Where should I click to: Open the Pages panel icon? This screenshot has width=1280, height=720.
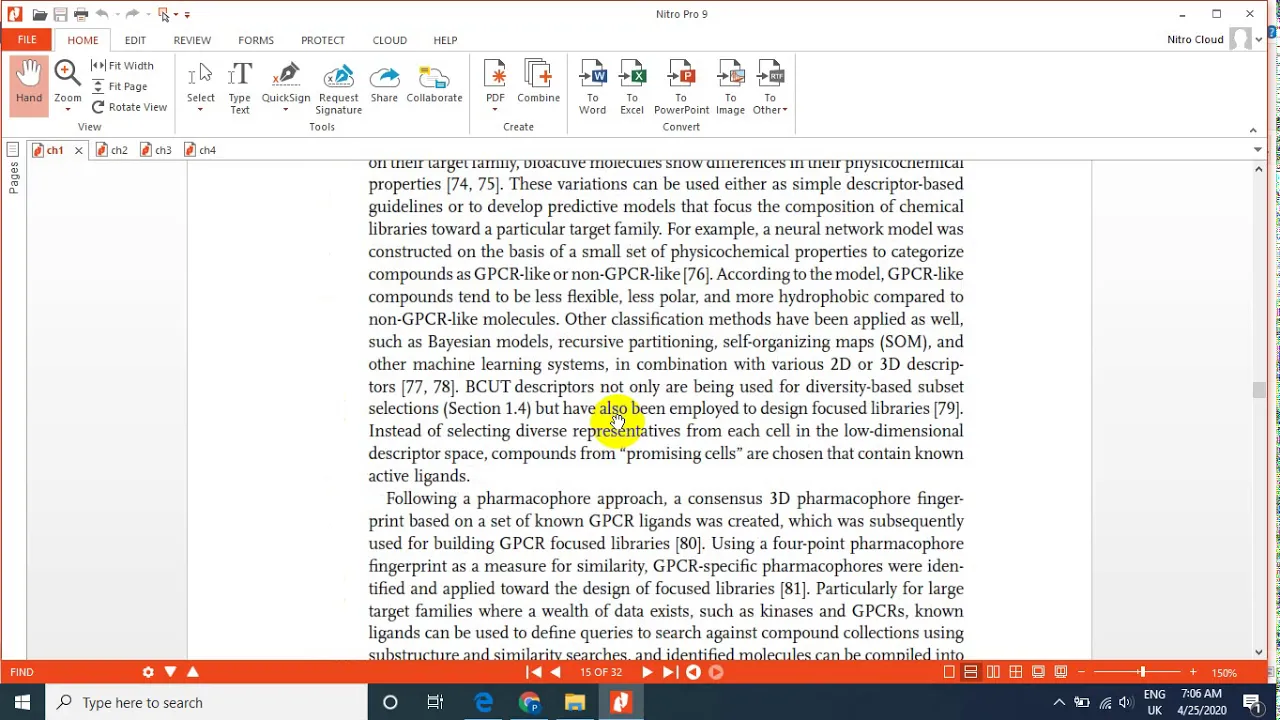click(13, 150)
